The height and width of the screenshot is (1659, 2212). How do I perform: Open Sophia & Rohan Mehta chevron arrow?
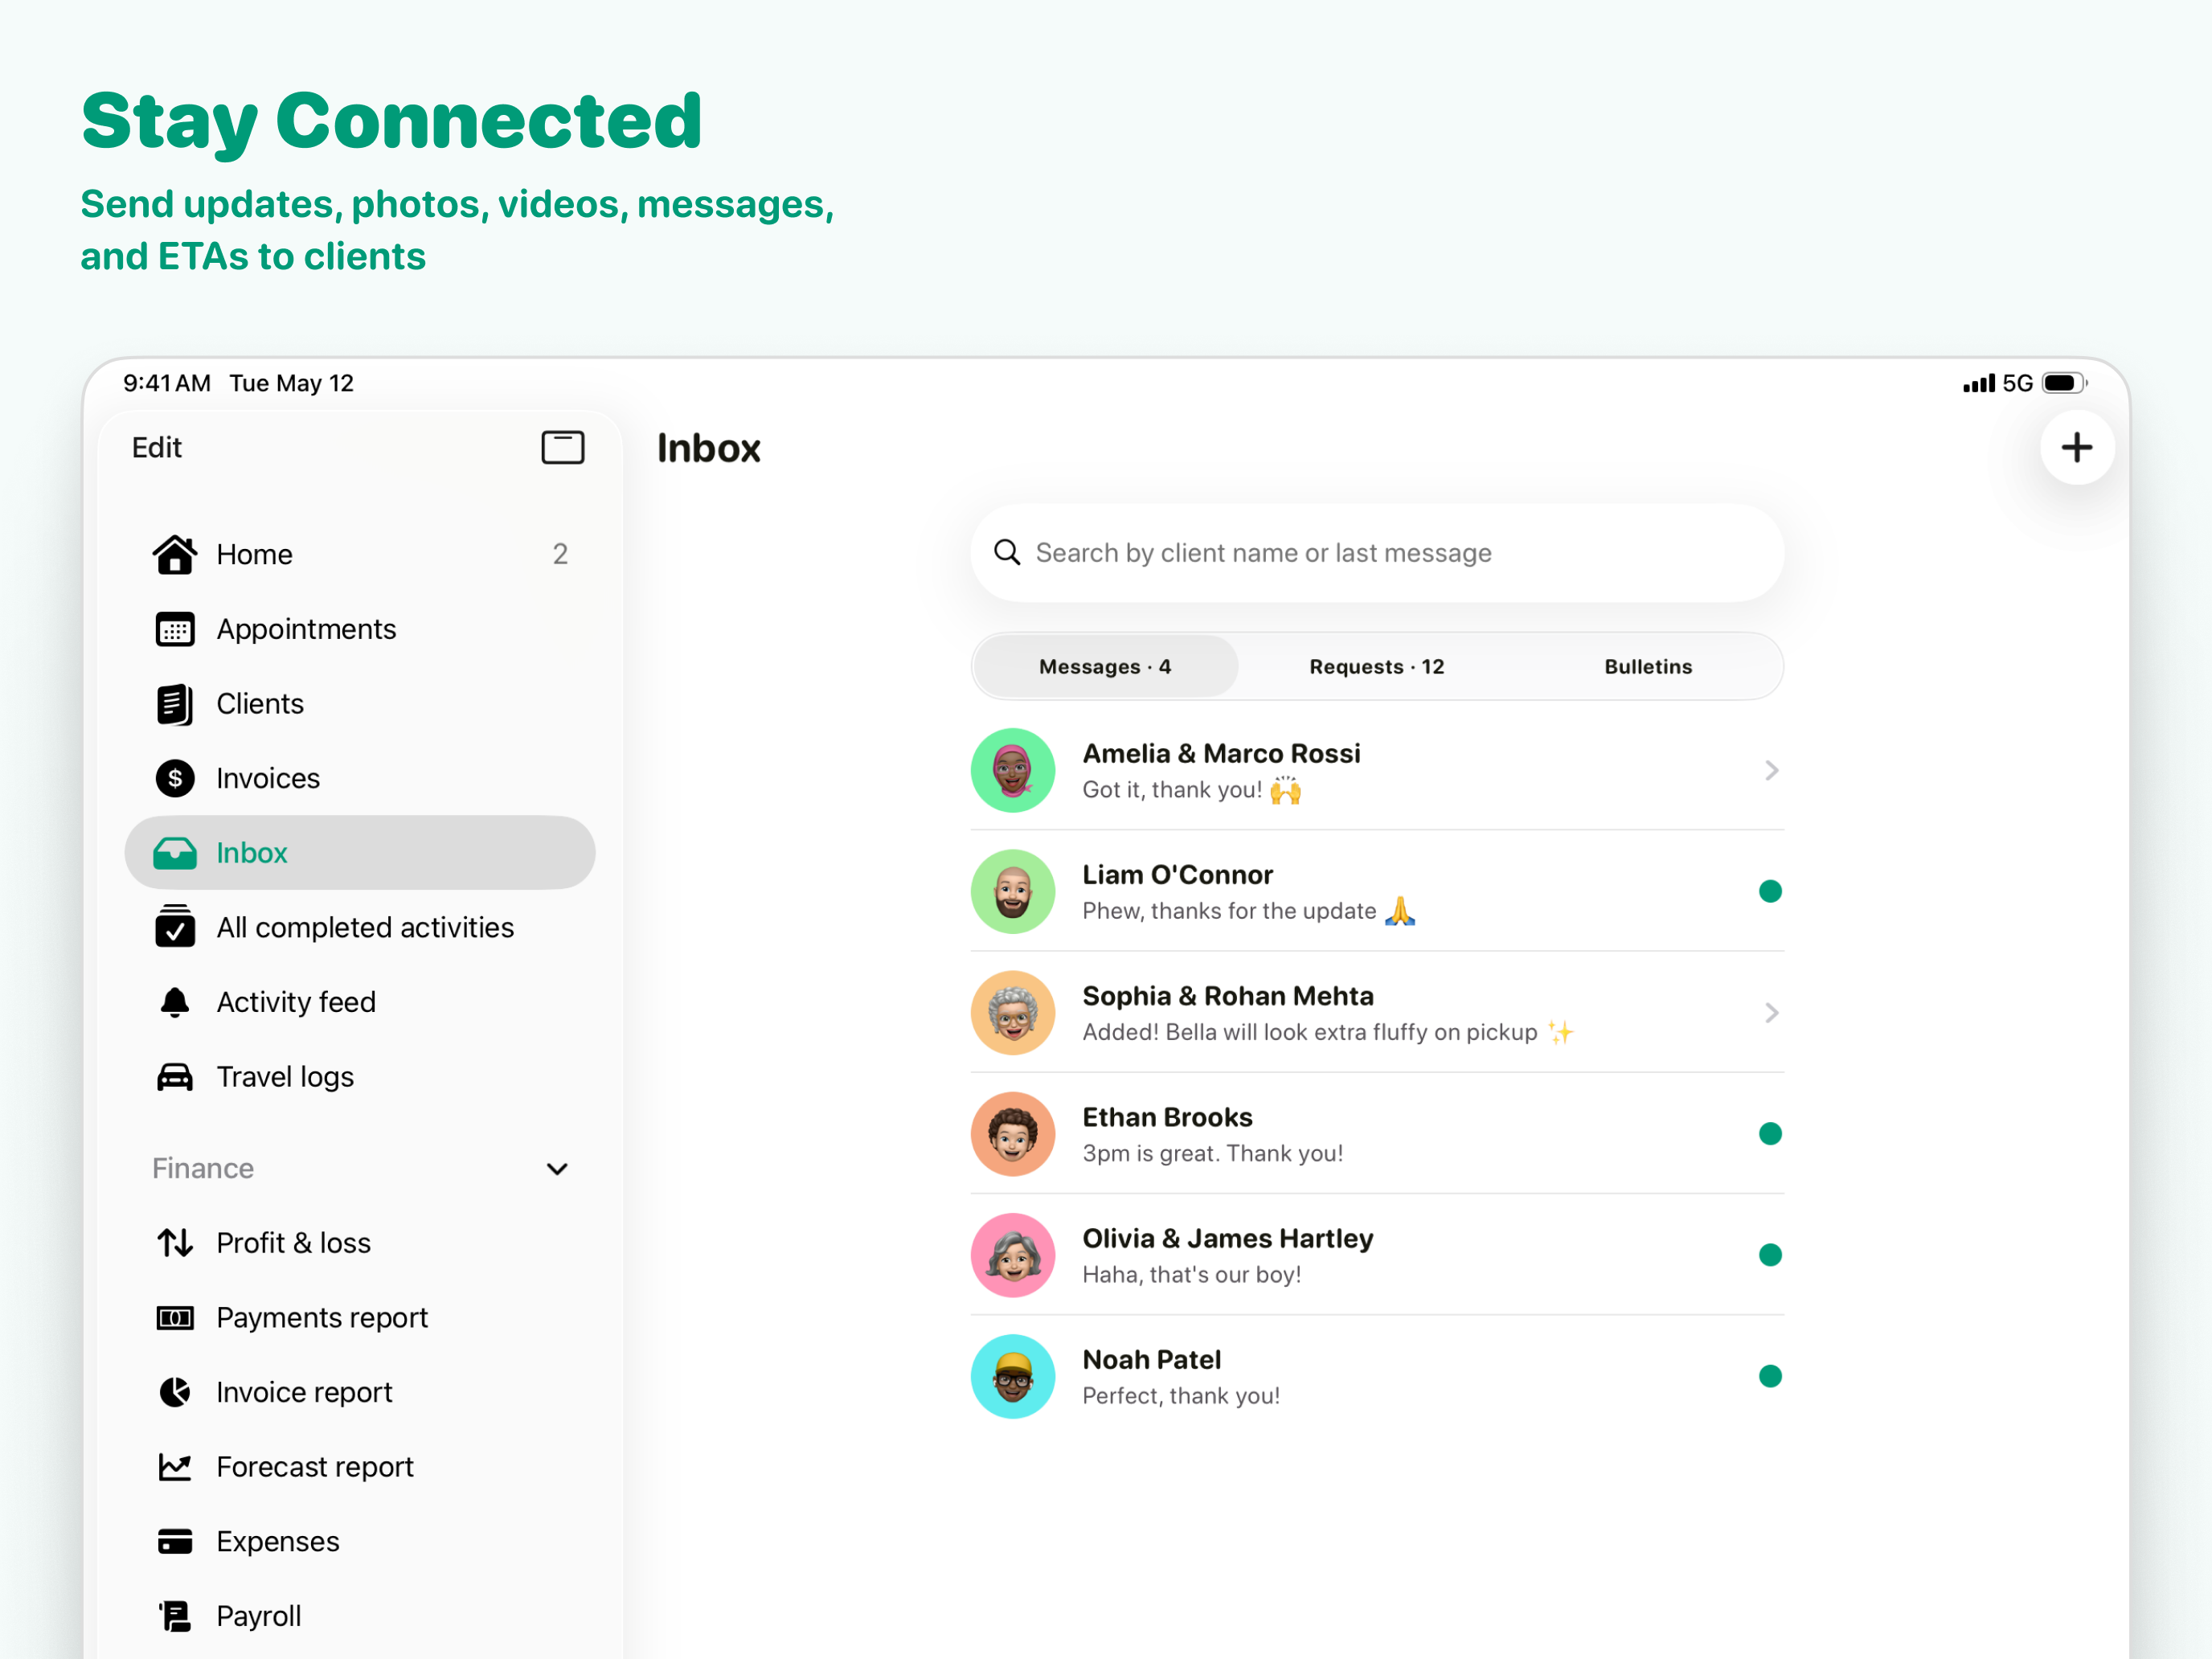1771,1013
